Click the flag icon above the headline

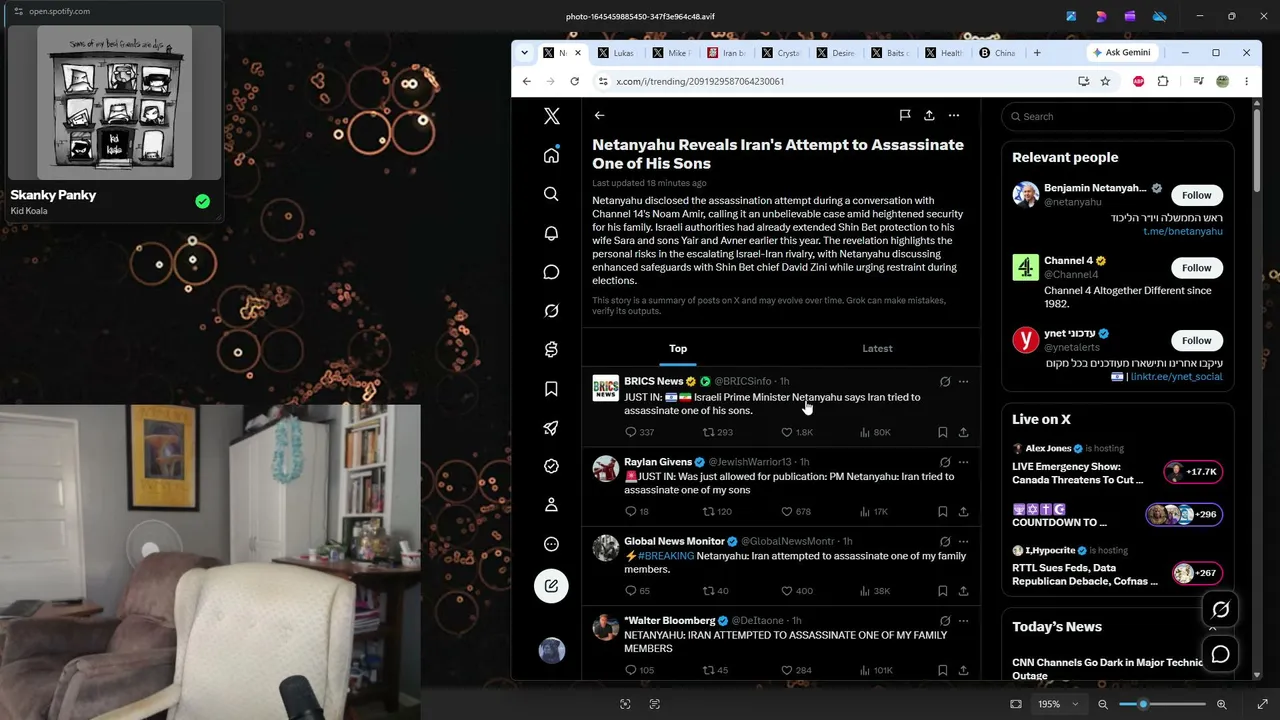click(x=905, y=116)
